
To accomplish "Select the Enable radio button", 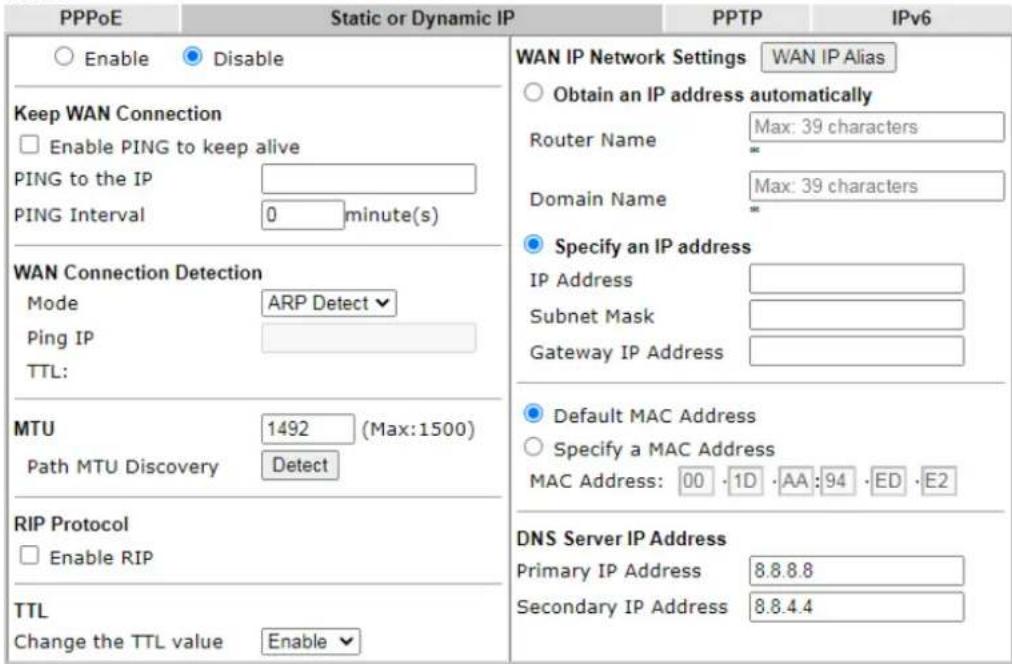I will coord(64,57).
